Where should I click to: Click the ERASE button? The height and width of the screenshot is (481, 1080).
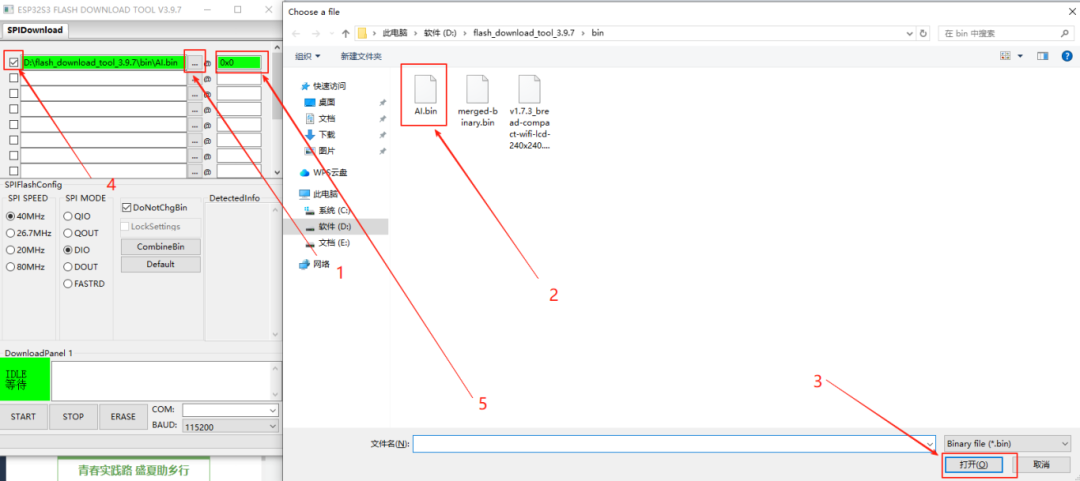tap(123, 417)
